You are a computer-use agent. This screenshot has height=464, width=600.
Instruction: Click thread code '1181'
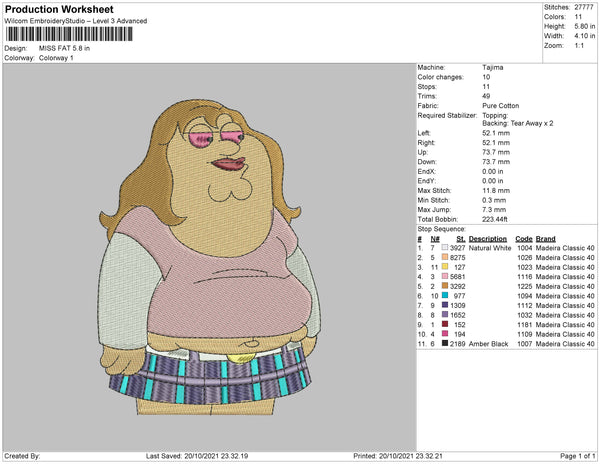point(525,324)
